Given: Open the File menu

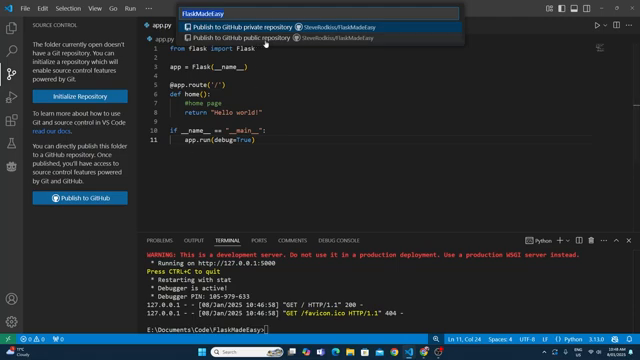Looking at the screenshot, I should [x=25, y=9].
